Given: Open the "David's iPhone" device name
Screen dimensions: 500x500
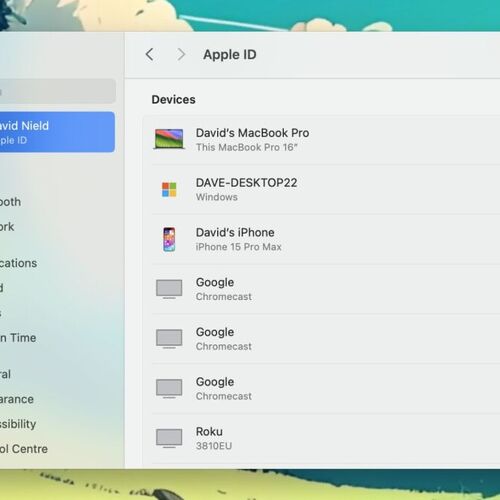Looking at the screenshot, I should click(235, 232).
